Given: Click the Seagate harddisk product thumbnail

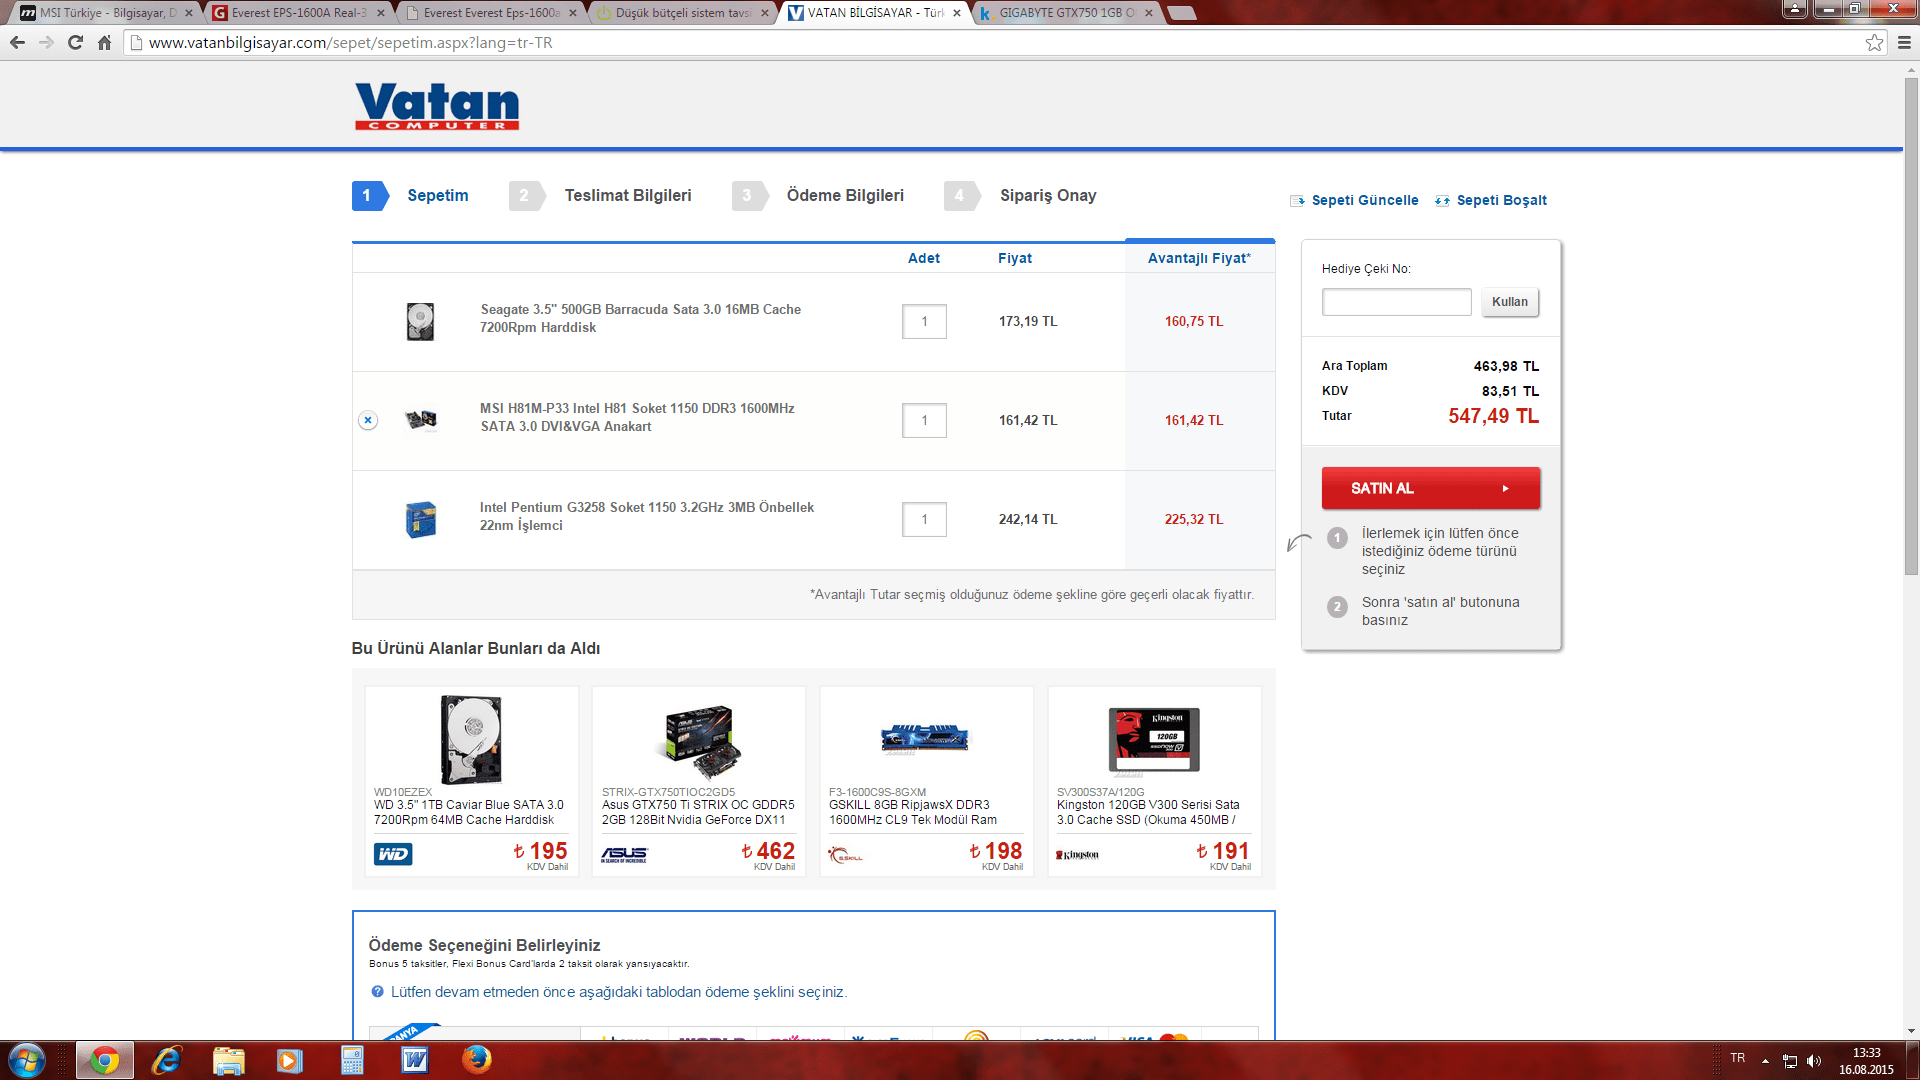Looking at the screenshot, I should click(x=420, y=322).
